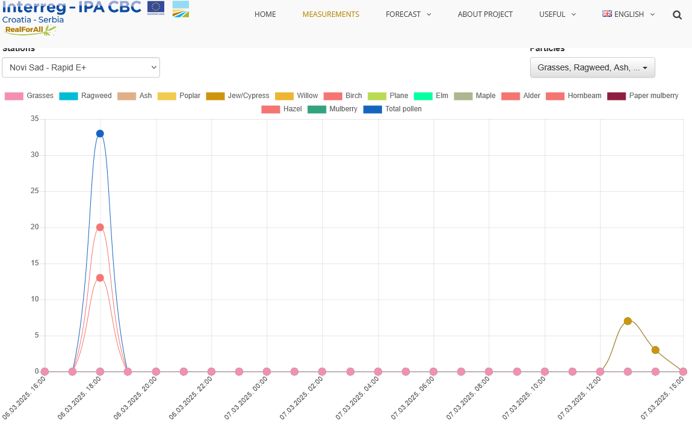Click the search magnifier icon
Image resolution: width=692 pixels, height=429 pixels.
pyautogui.click(x=677, y=15)
